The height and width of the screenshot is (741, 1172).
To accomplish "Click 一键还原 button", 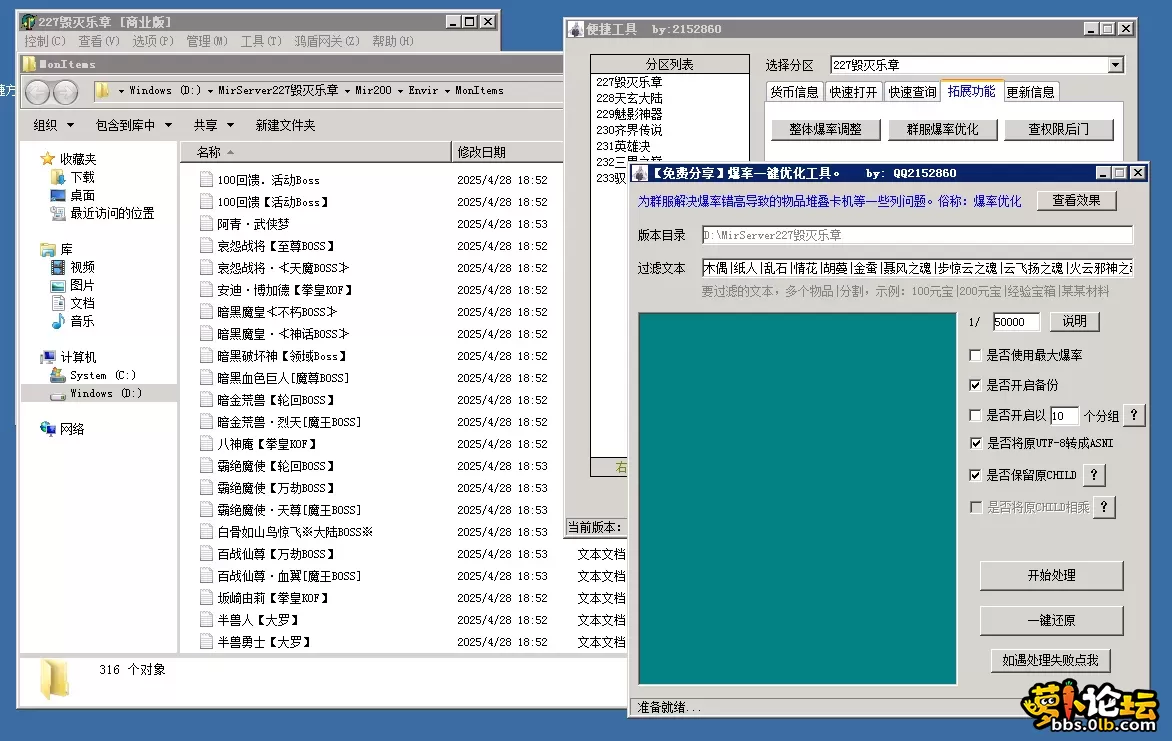I will pos(1051,620).
